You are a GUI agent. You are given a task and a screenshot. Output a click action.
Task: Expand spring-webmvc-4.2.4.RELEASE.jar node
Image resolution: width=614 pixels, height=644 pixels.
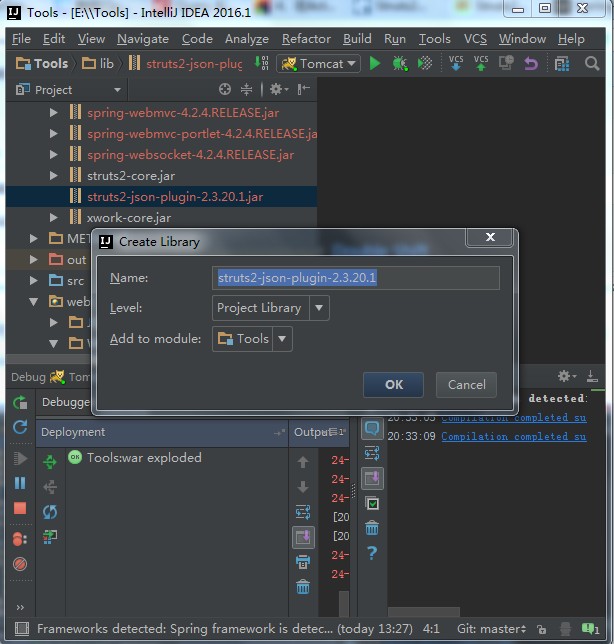53,113
